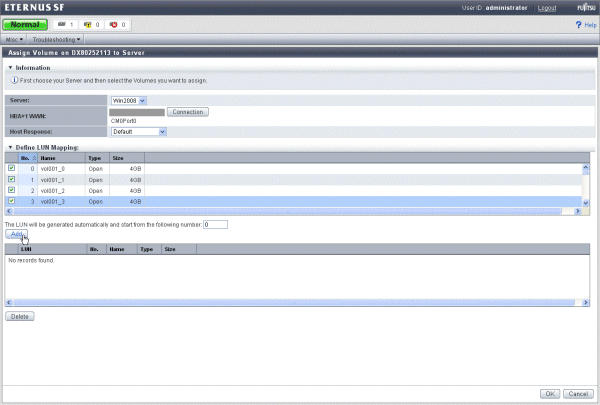Open the Troubleshooting menu

coord(56,39)
